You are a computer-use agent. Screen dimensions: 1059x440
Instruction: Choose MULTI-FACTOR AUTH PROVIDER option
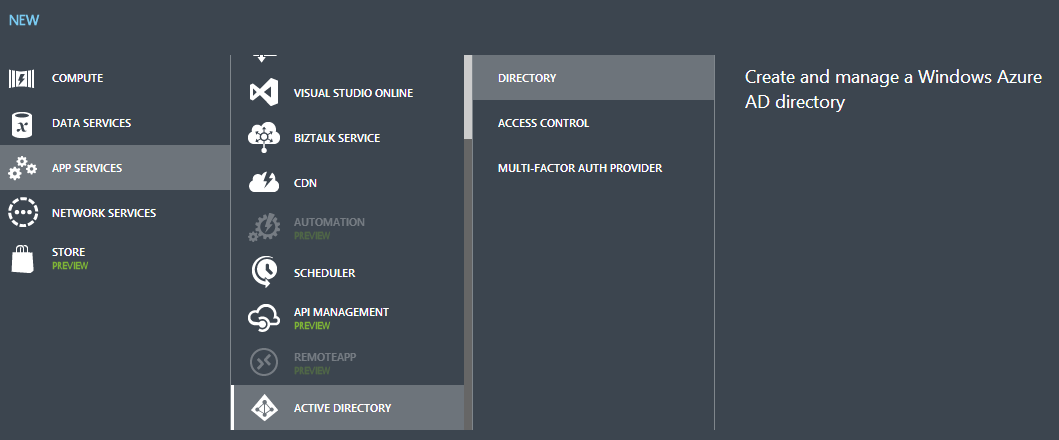tap(594, 168)
